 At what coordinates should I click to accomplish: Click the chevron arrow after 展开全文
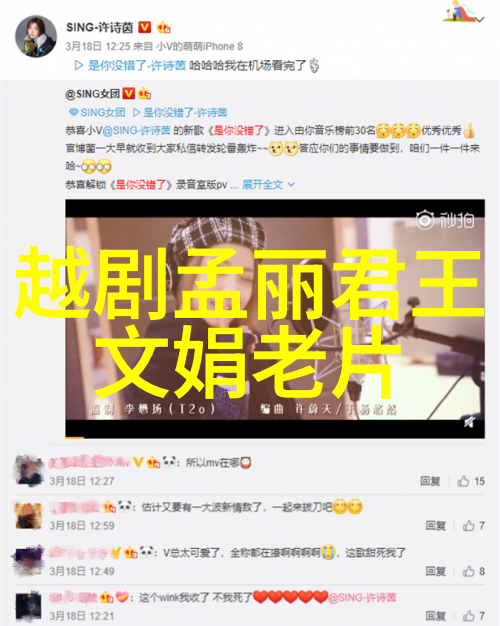click(x=292, y=184)
